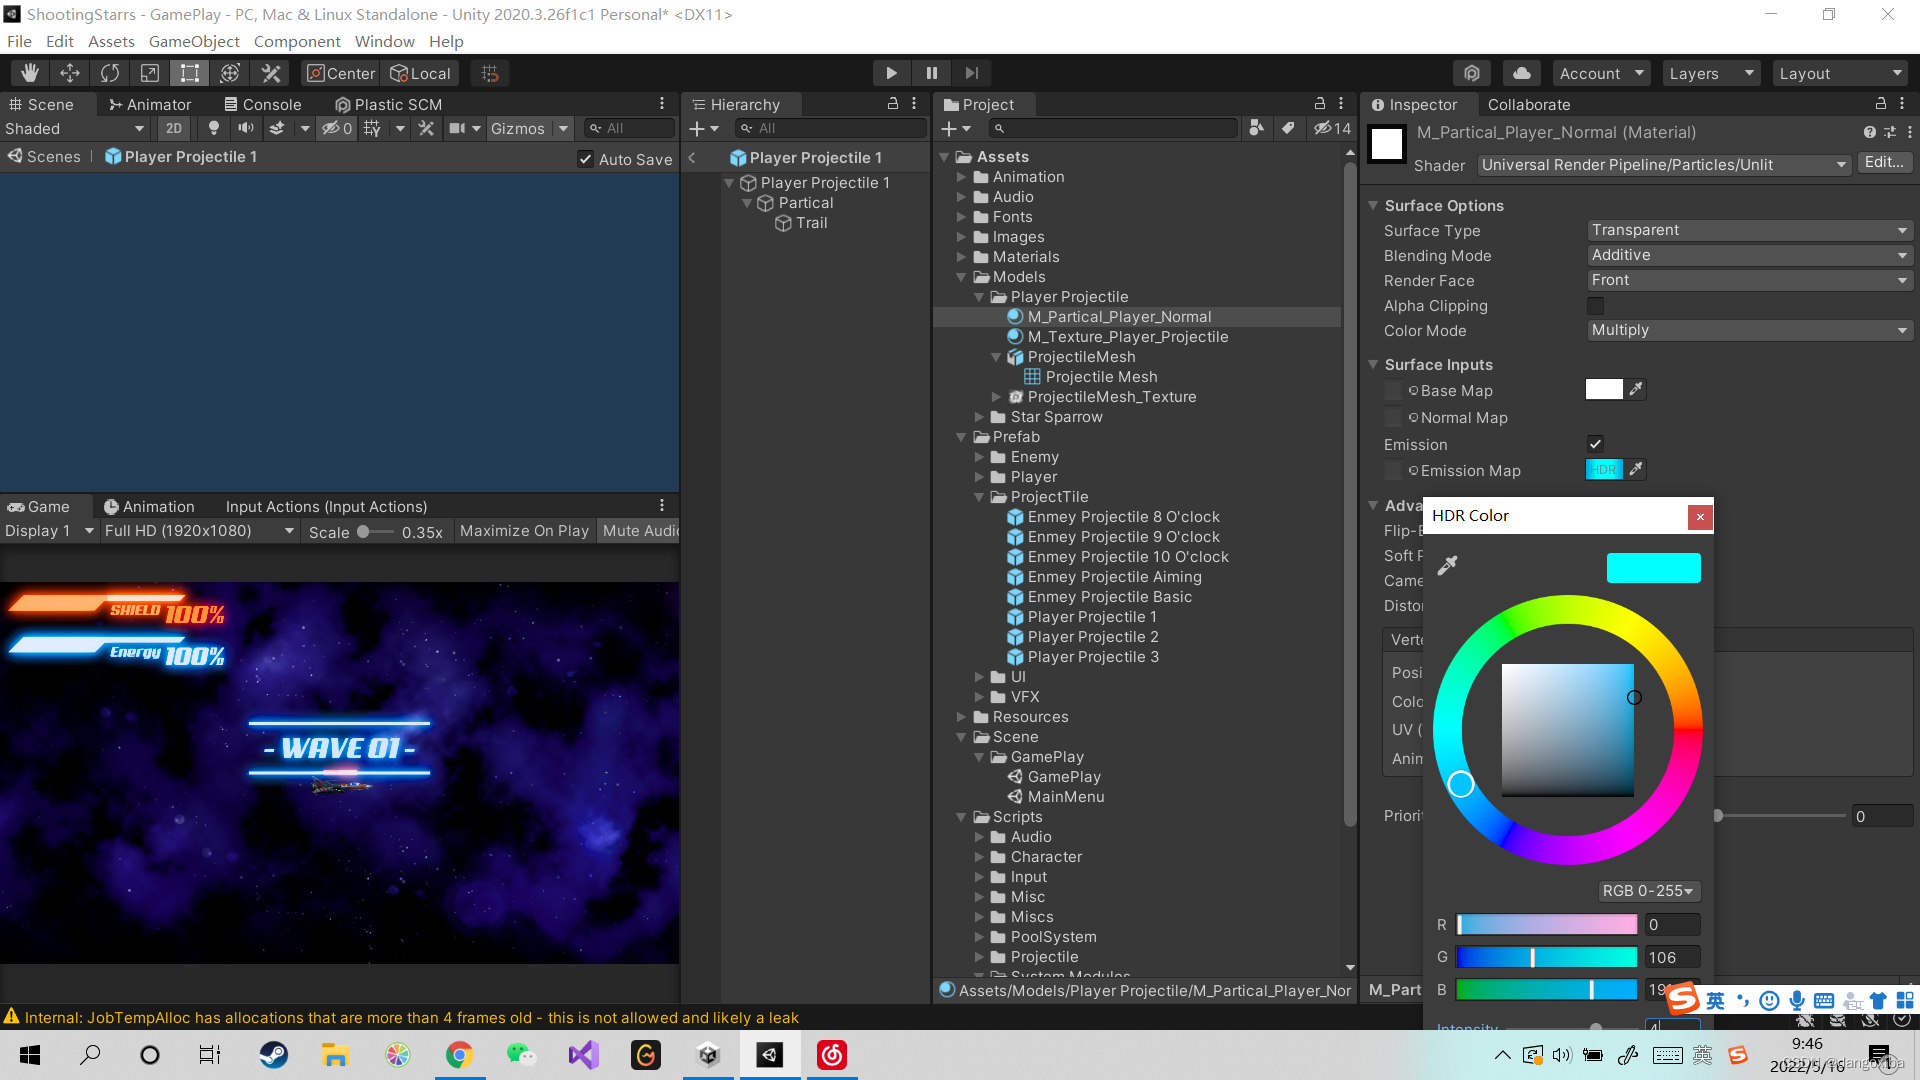This screenshot has width=1920, height=1080.
Task: Switch to the Console tab
Action: coord(263,104)
